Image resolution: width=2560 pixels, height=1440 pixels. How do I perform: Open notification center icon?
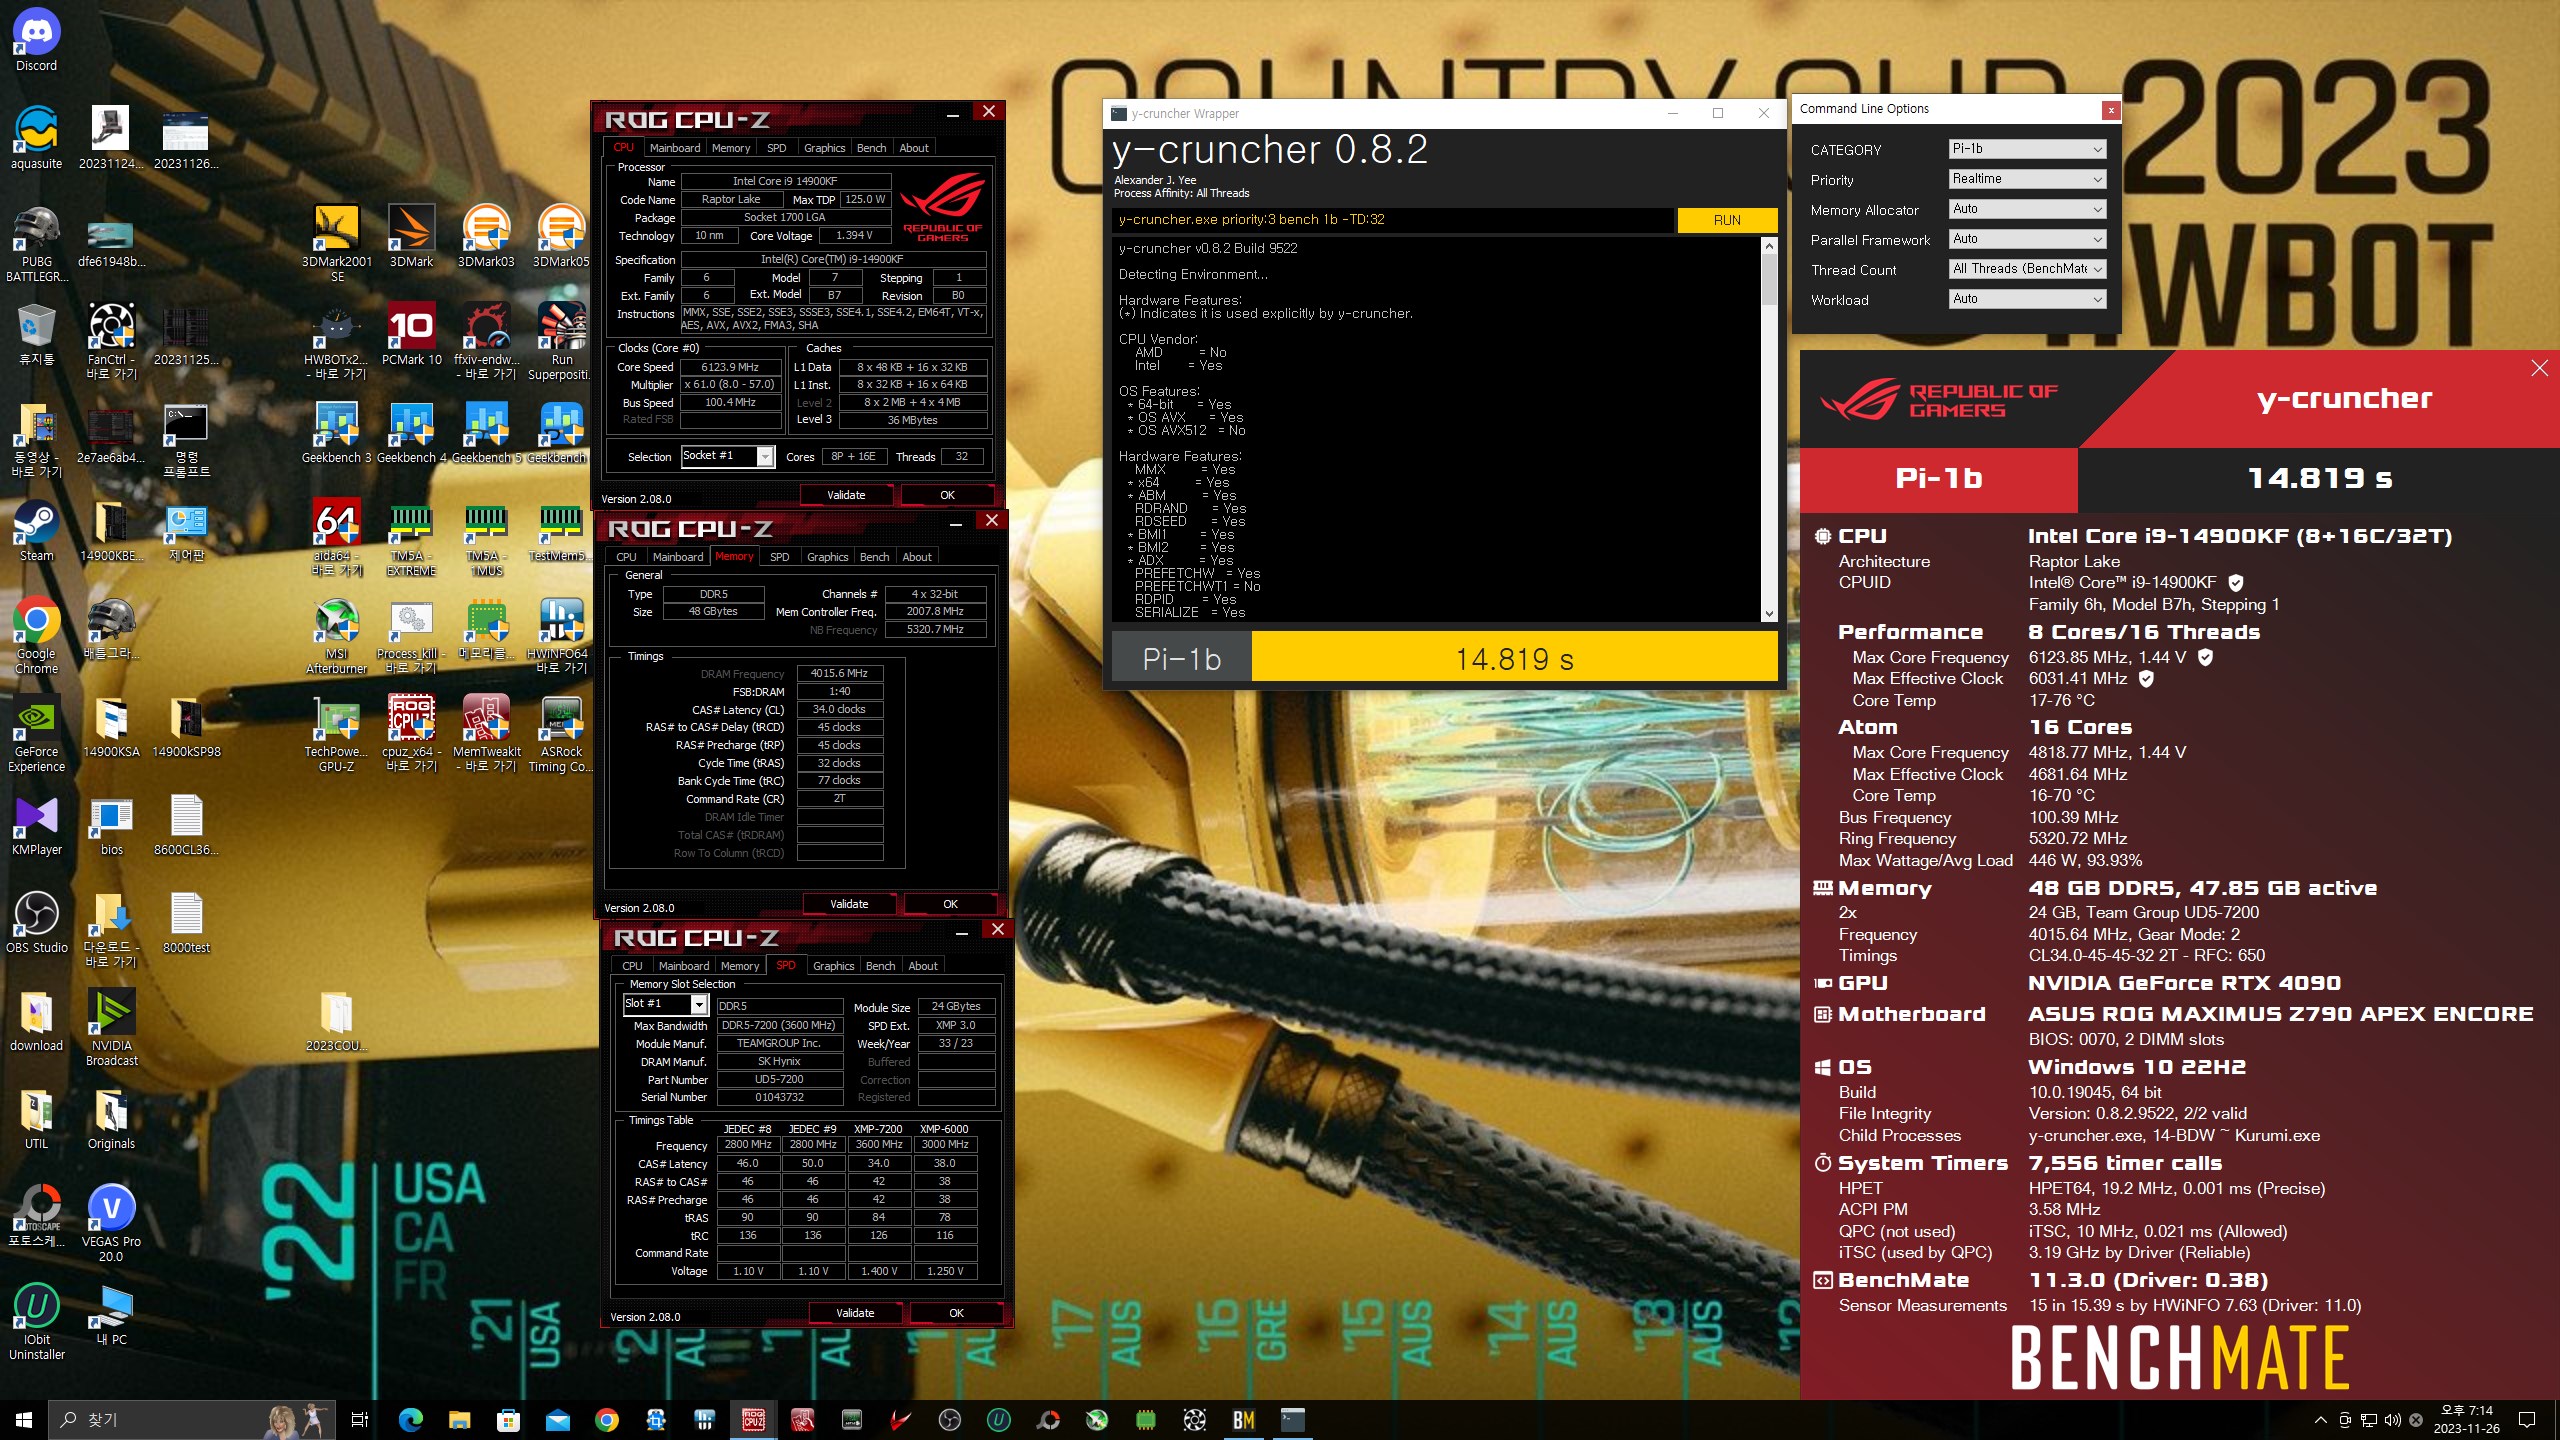pos(2527,1420)
